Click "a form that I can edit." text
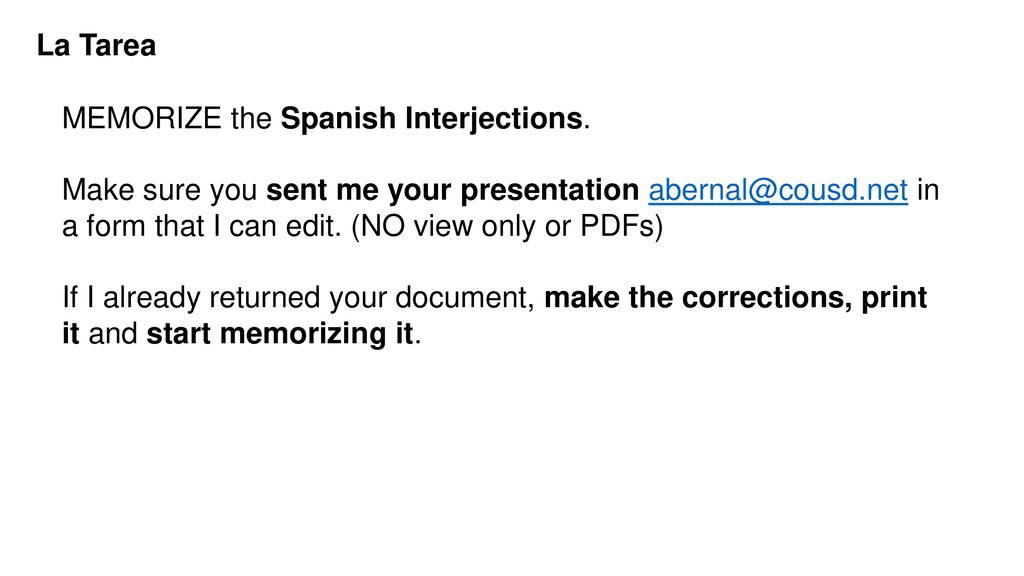Image resolution: width=1024 pixels, height=576 pixels. pos(202,227)
